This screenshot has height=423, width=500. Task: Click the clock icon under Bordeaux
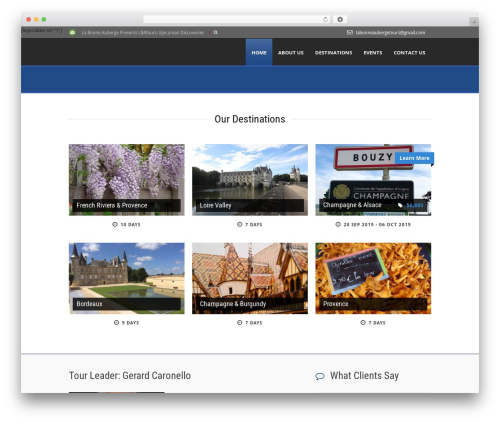click(x=116, y=322)
